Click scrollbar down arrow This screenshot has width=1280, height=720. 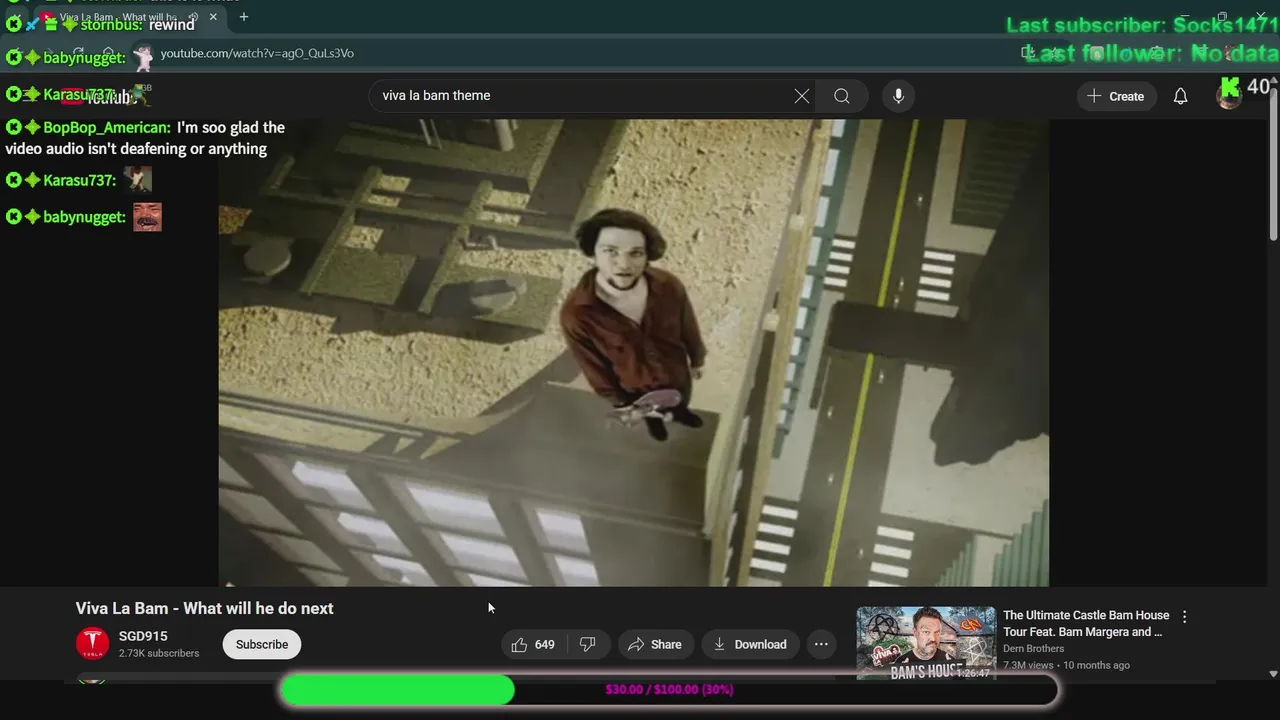(1273, 674)
